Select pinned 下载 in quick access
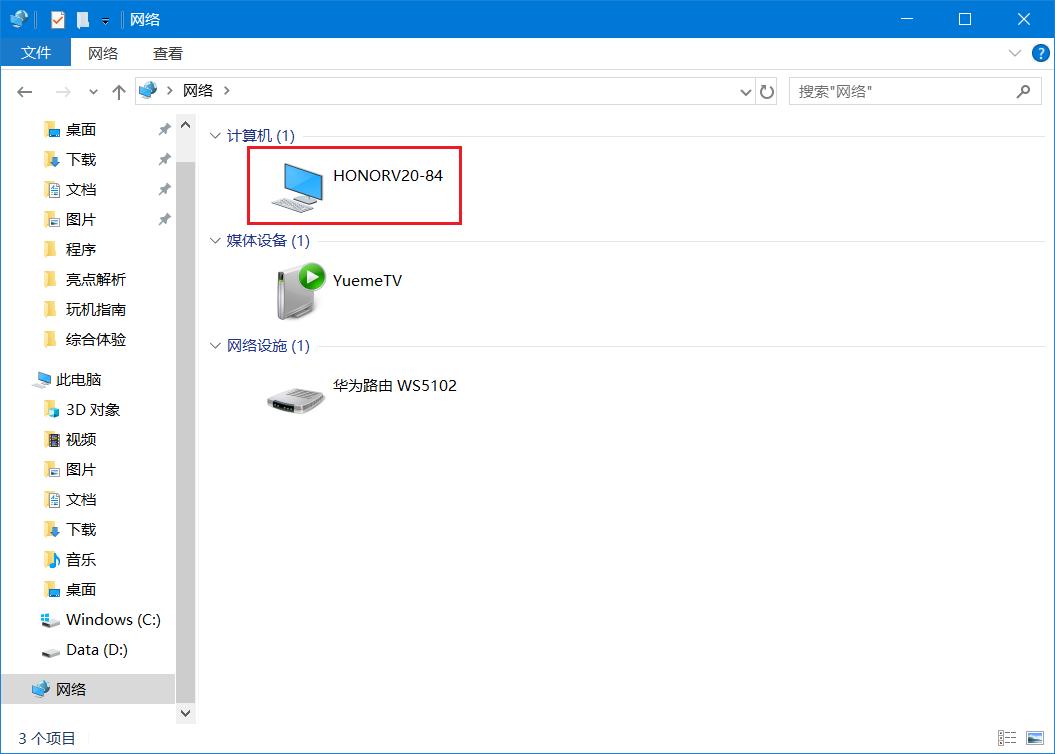 tap(81, 159)
